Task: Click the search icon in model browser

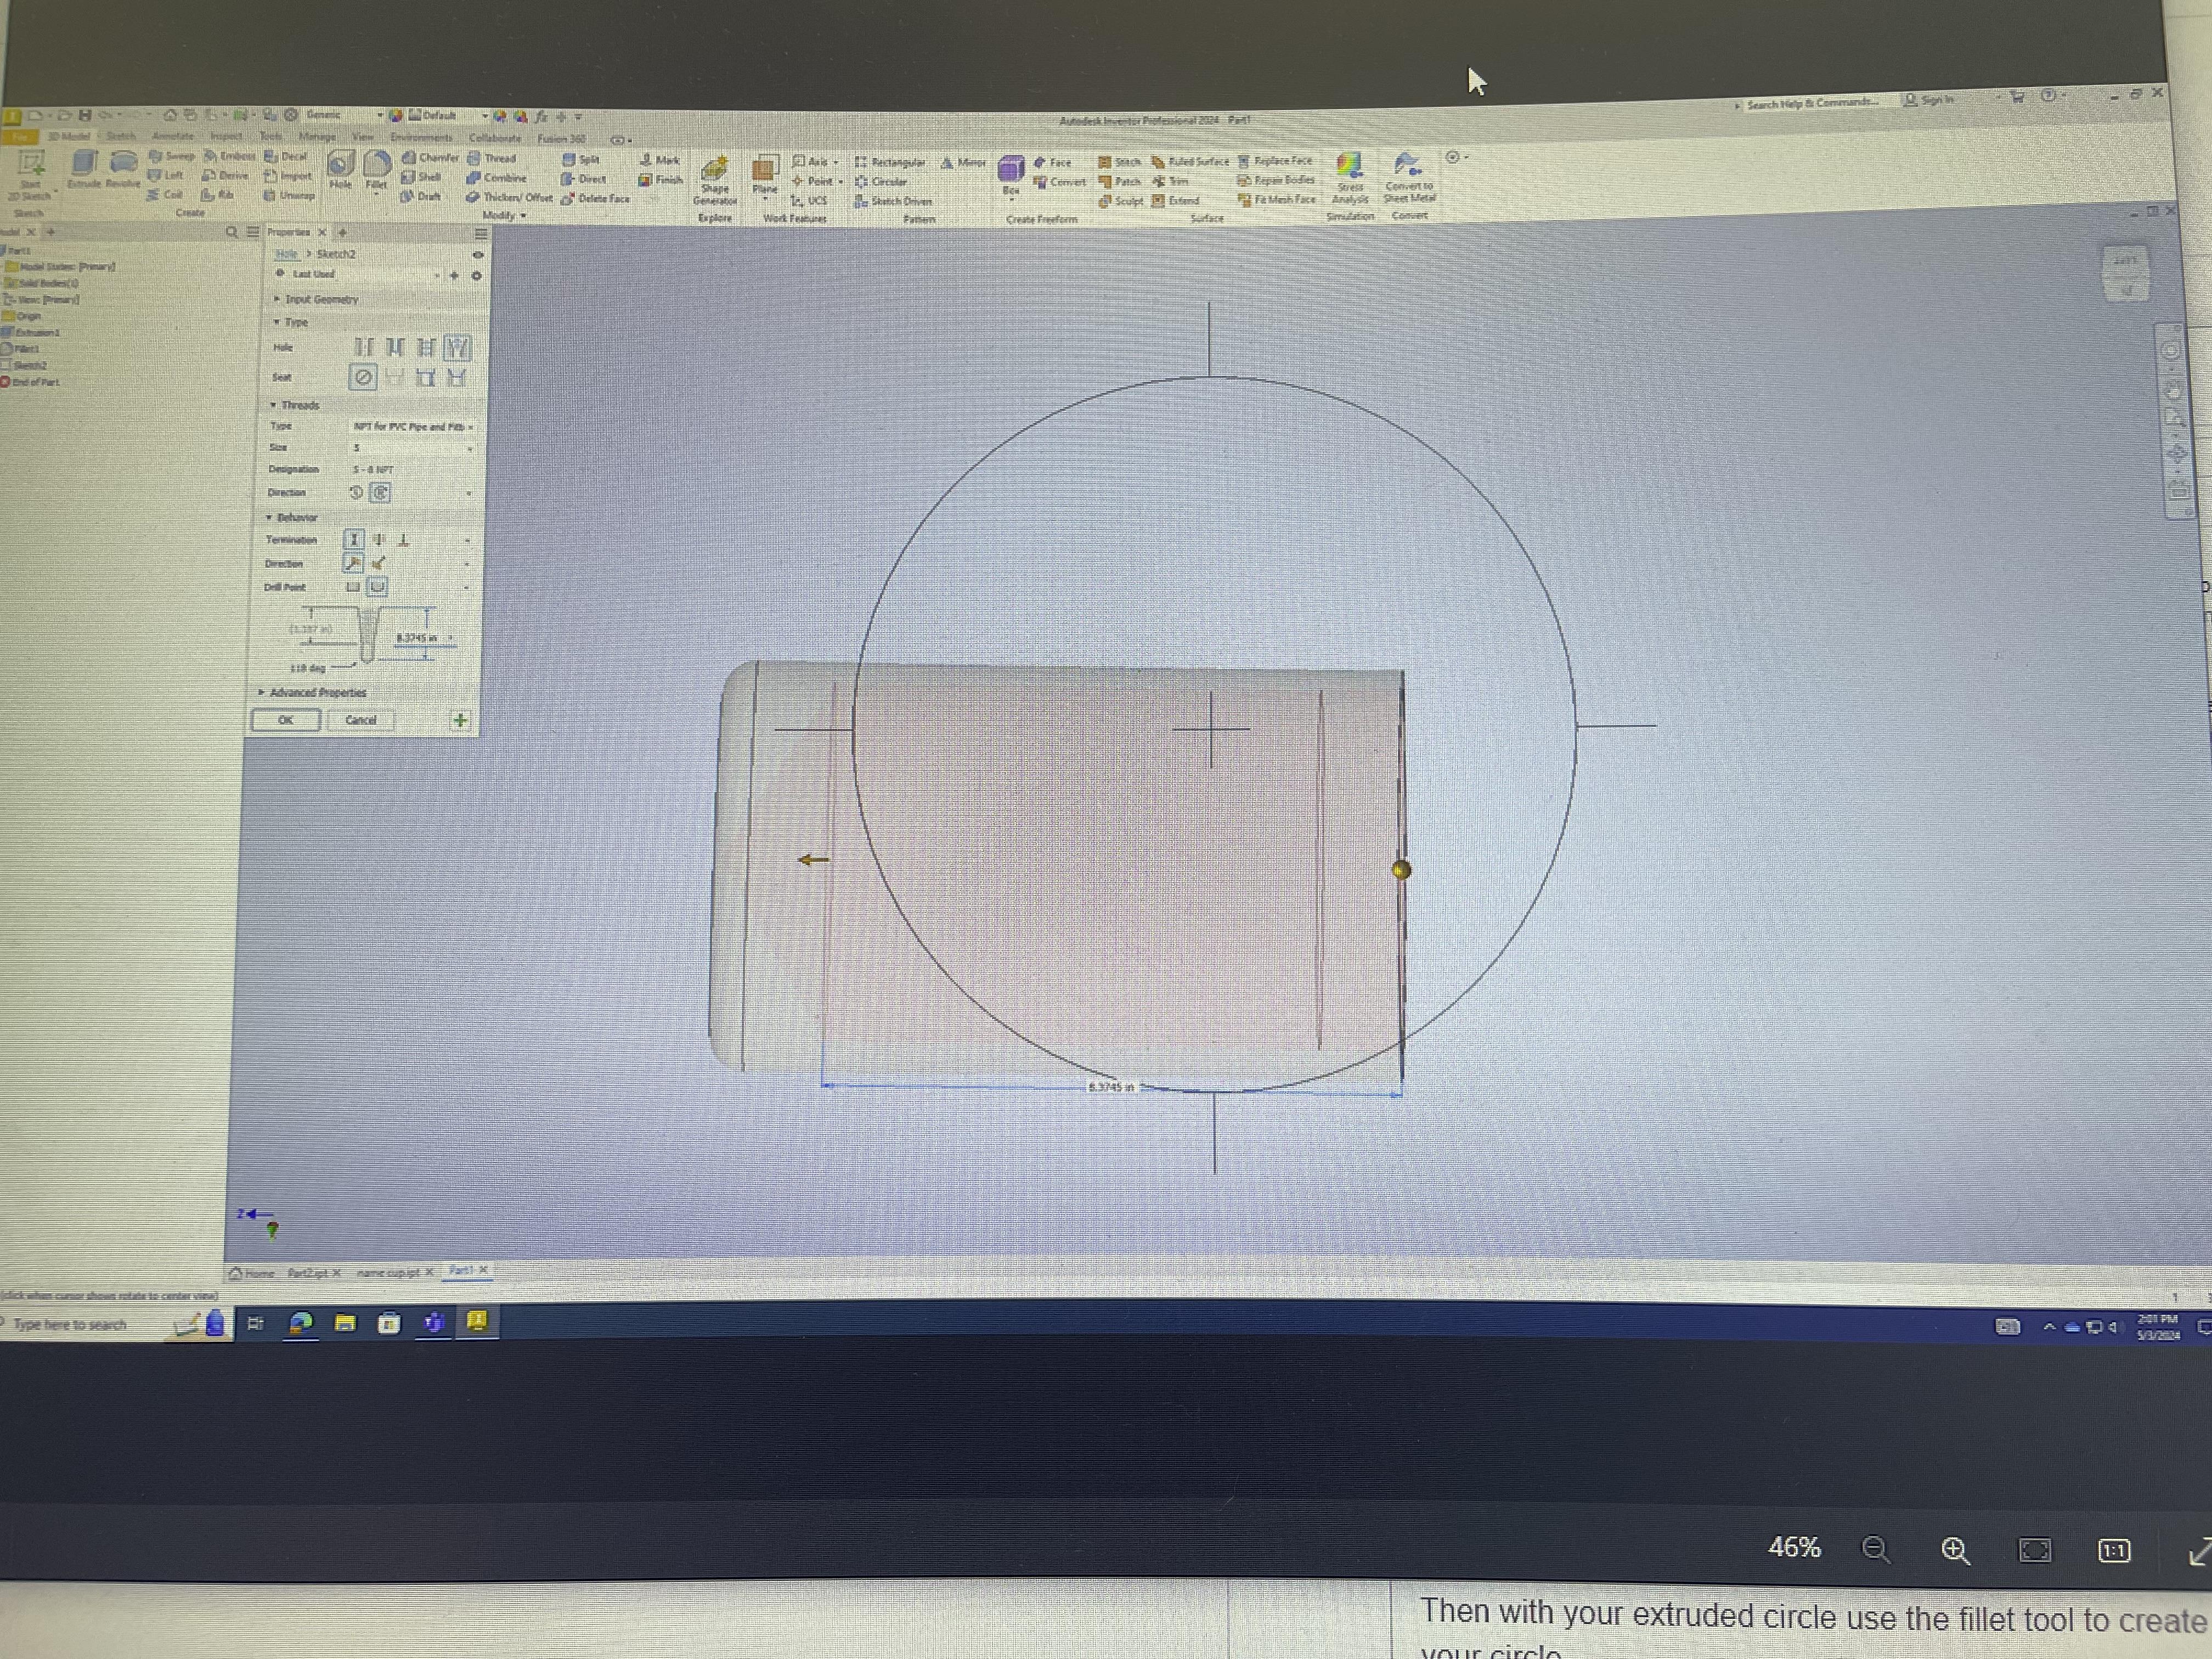Action: click(x=231, y=232)
